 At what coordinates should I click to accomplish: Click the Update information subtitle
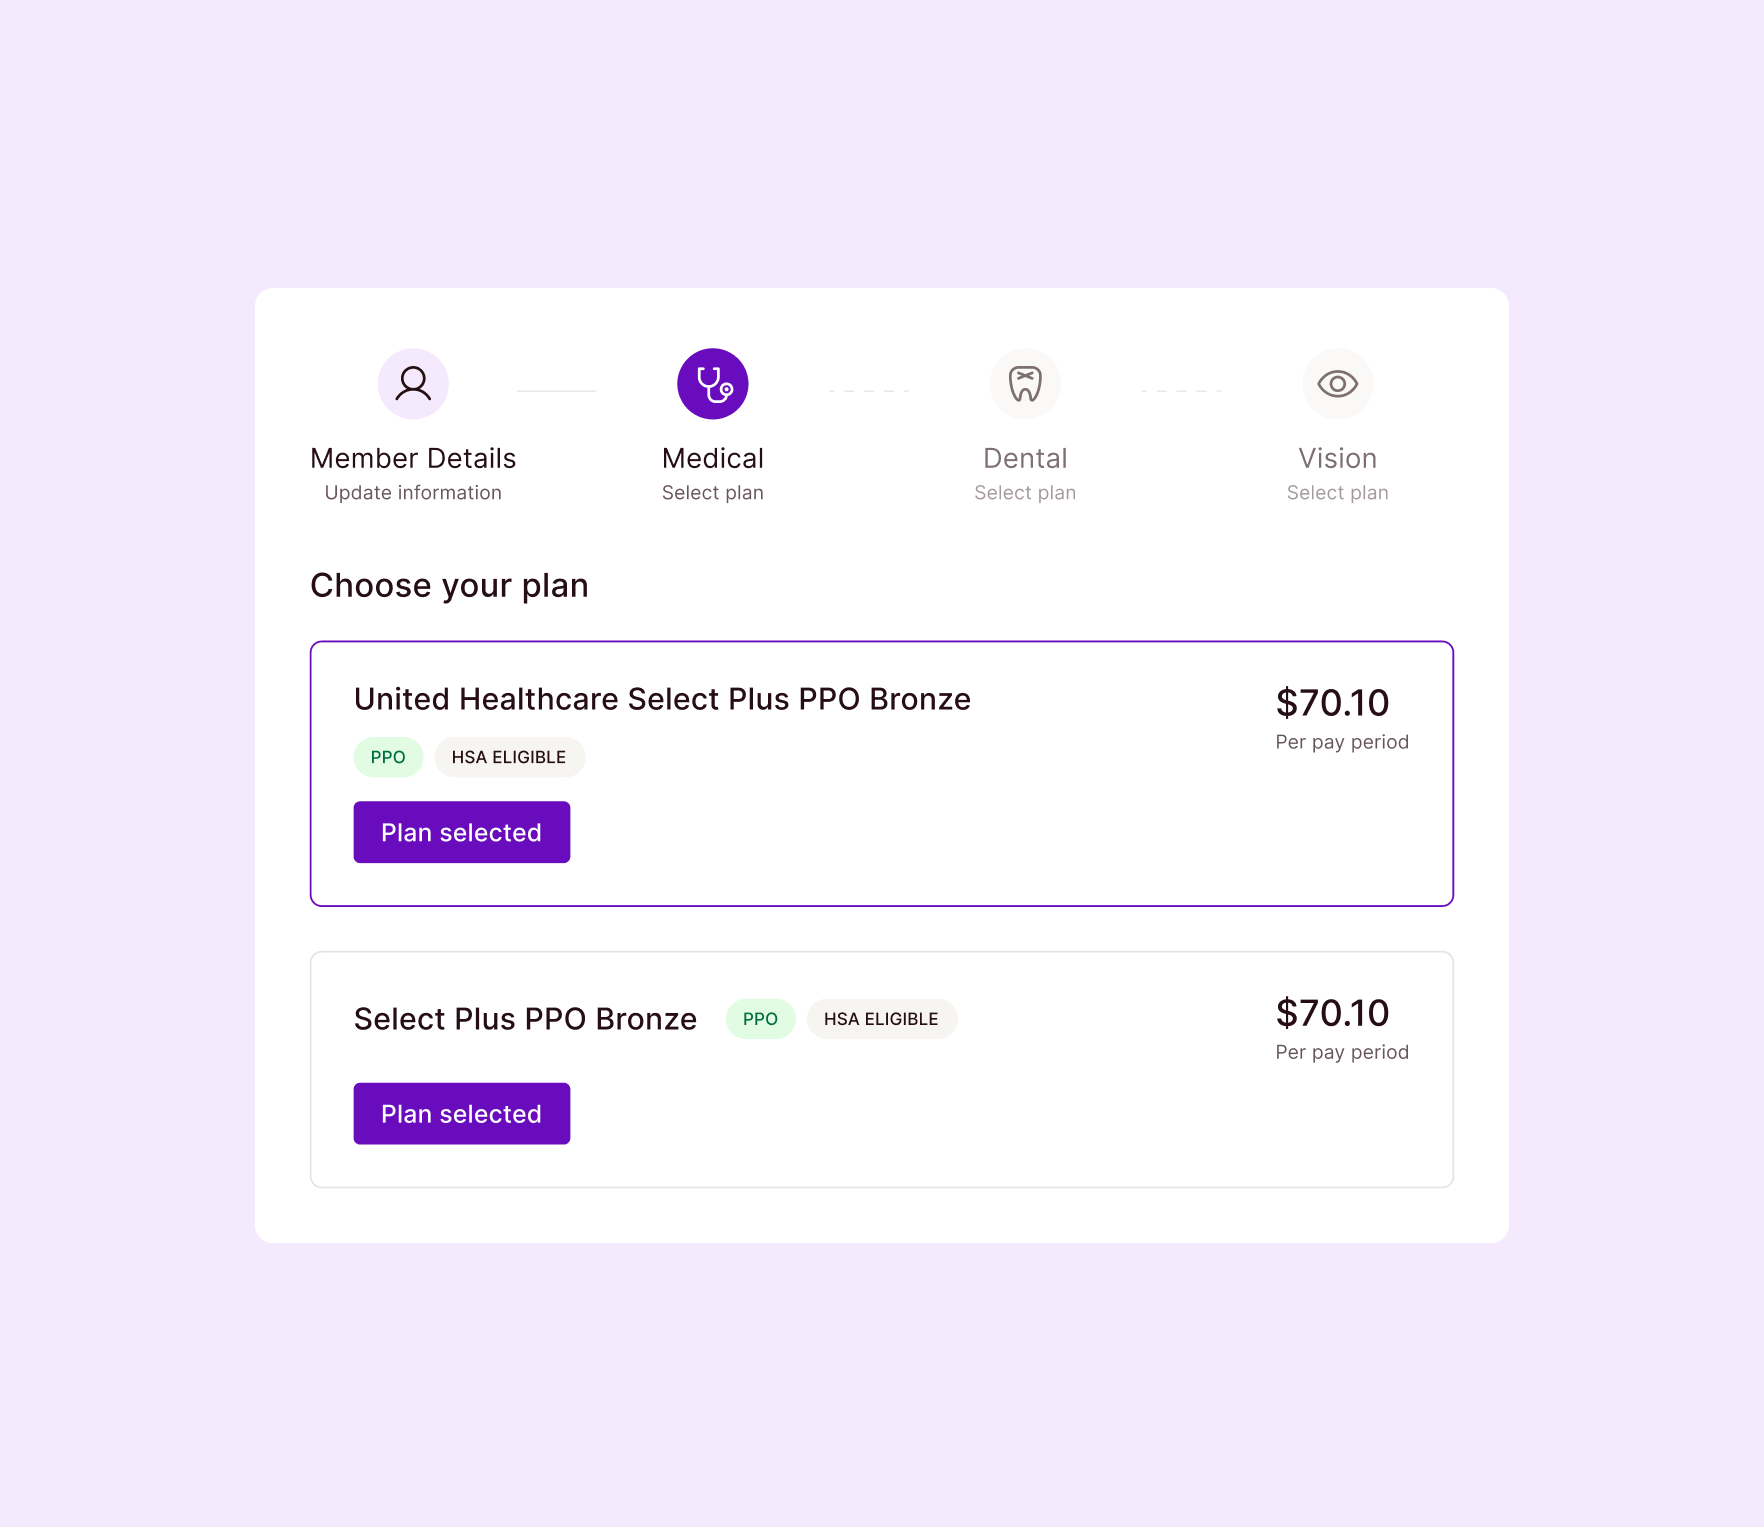point(413,493)
